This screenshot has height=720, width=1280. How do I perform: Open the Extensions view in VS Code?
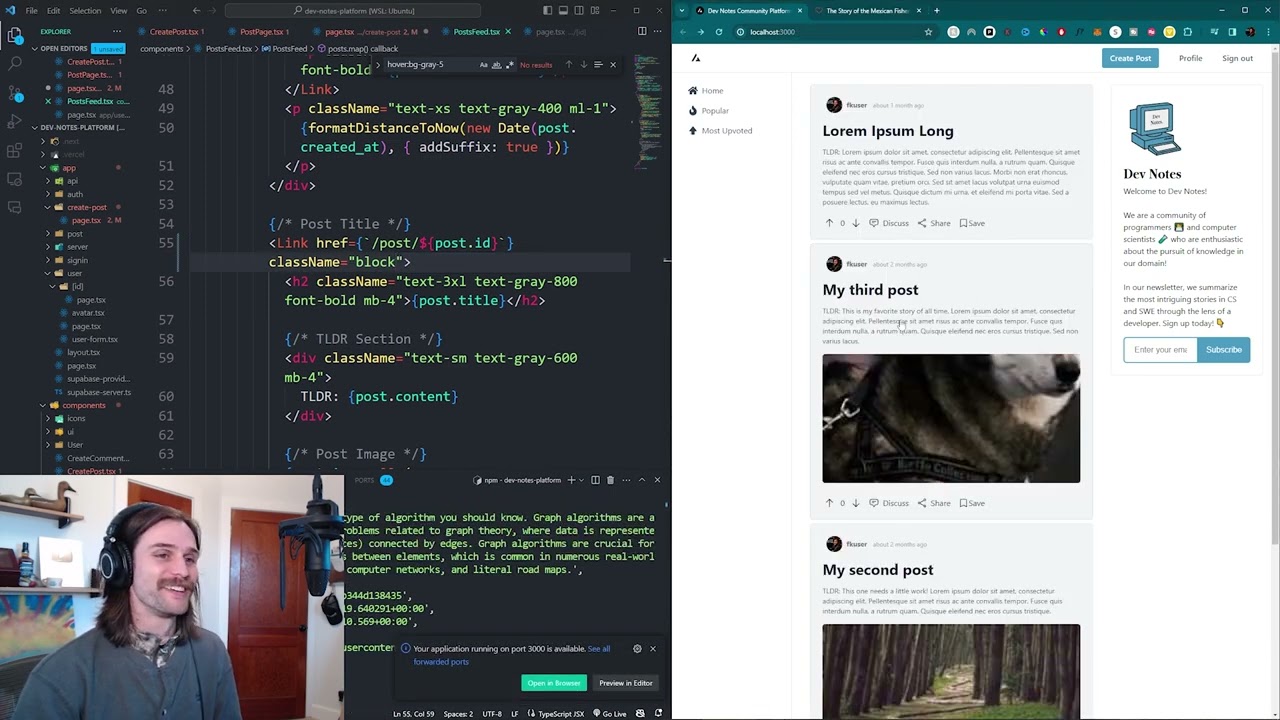[15, 151]
